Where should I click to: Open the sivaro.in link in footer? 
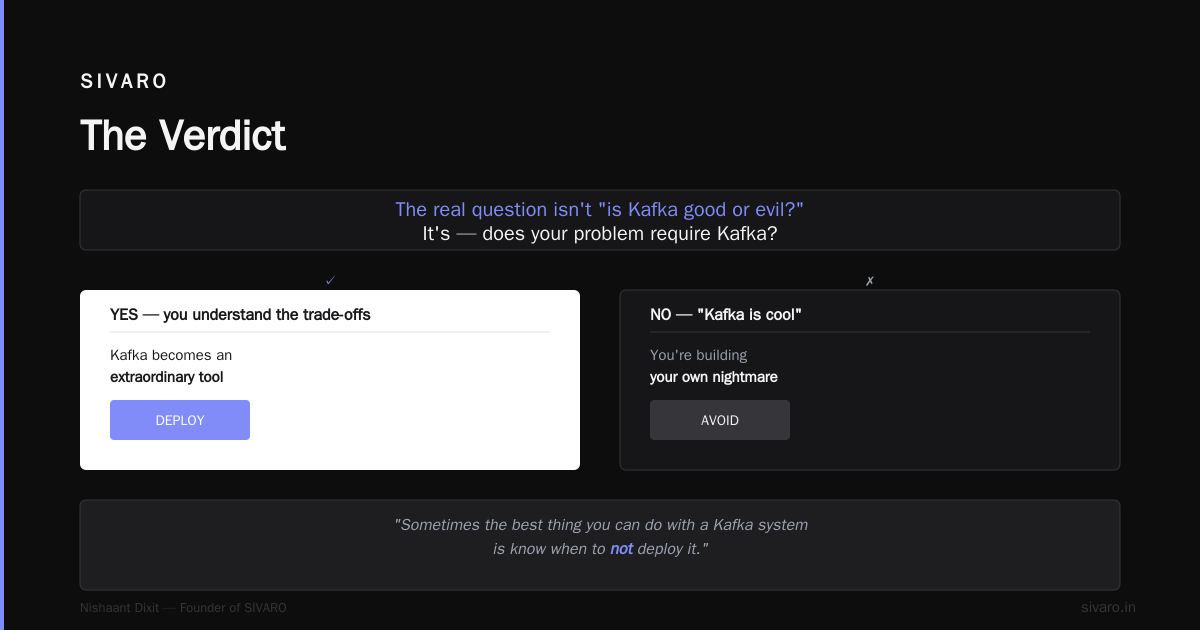point(1108,607)
